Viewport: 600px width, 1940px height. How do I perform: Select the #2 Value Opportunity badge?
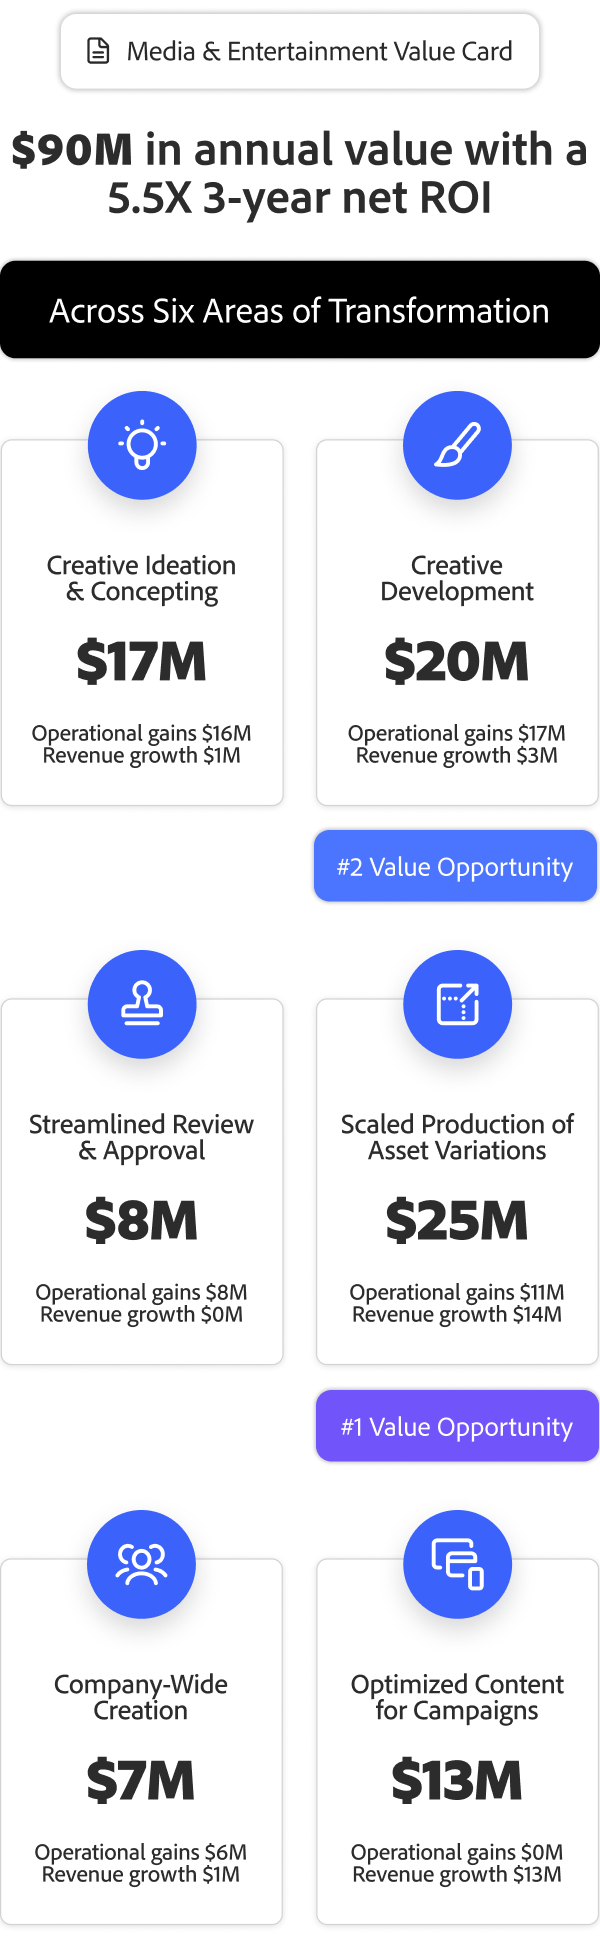(455, 866)
